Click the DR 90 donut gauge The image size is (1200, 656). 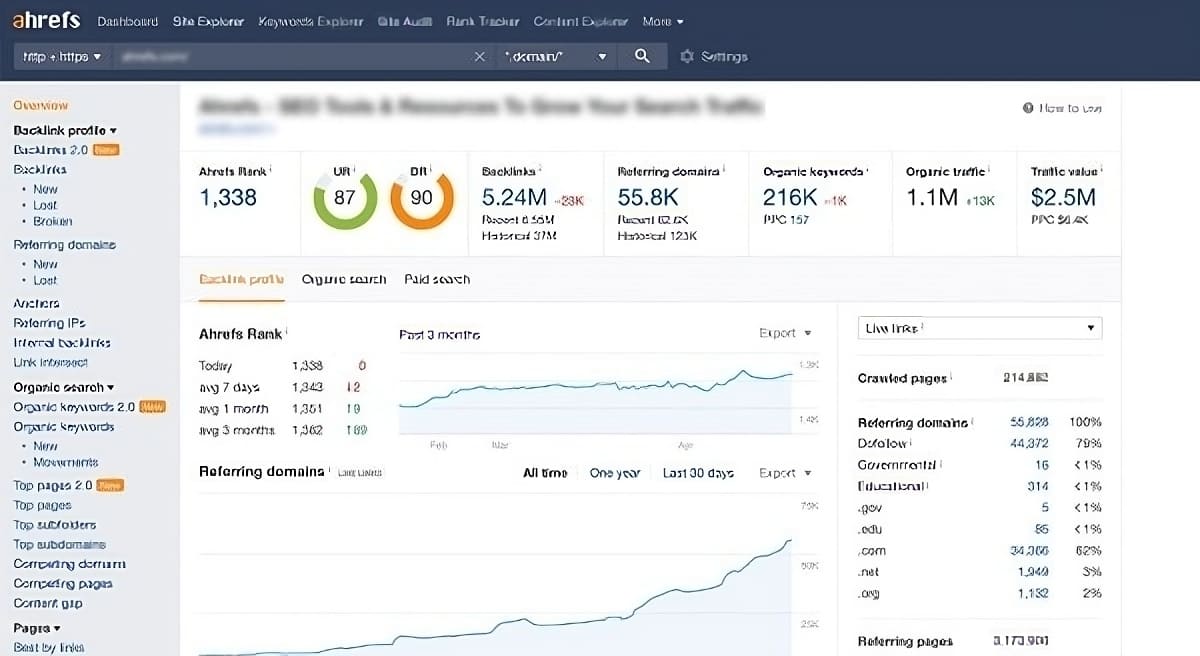421,198
